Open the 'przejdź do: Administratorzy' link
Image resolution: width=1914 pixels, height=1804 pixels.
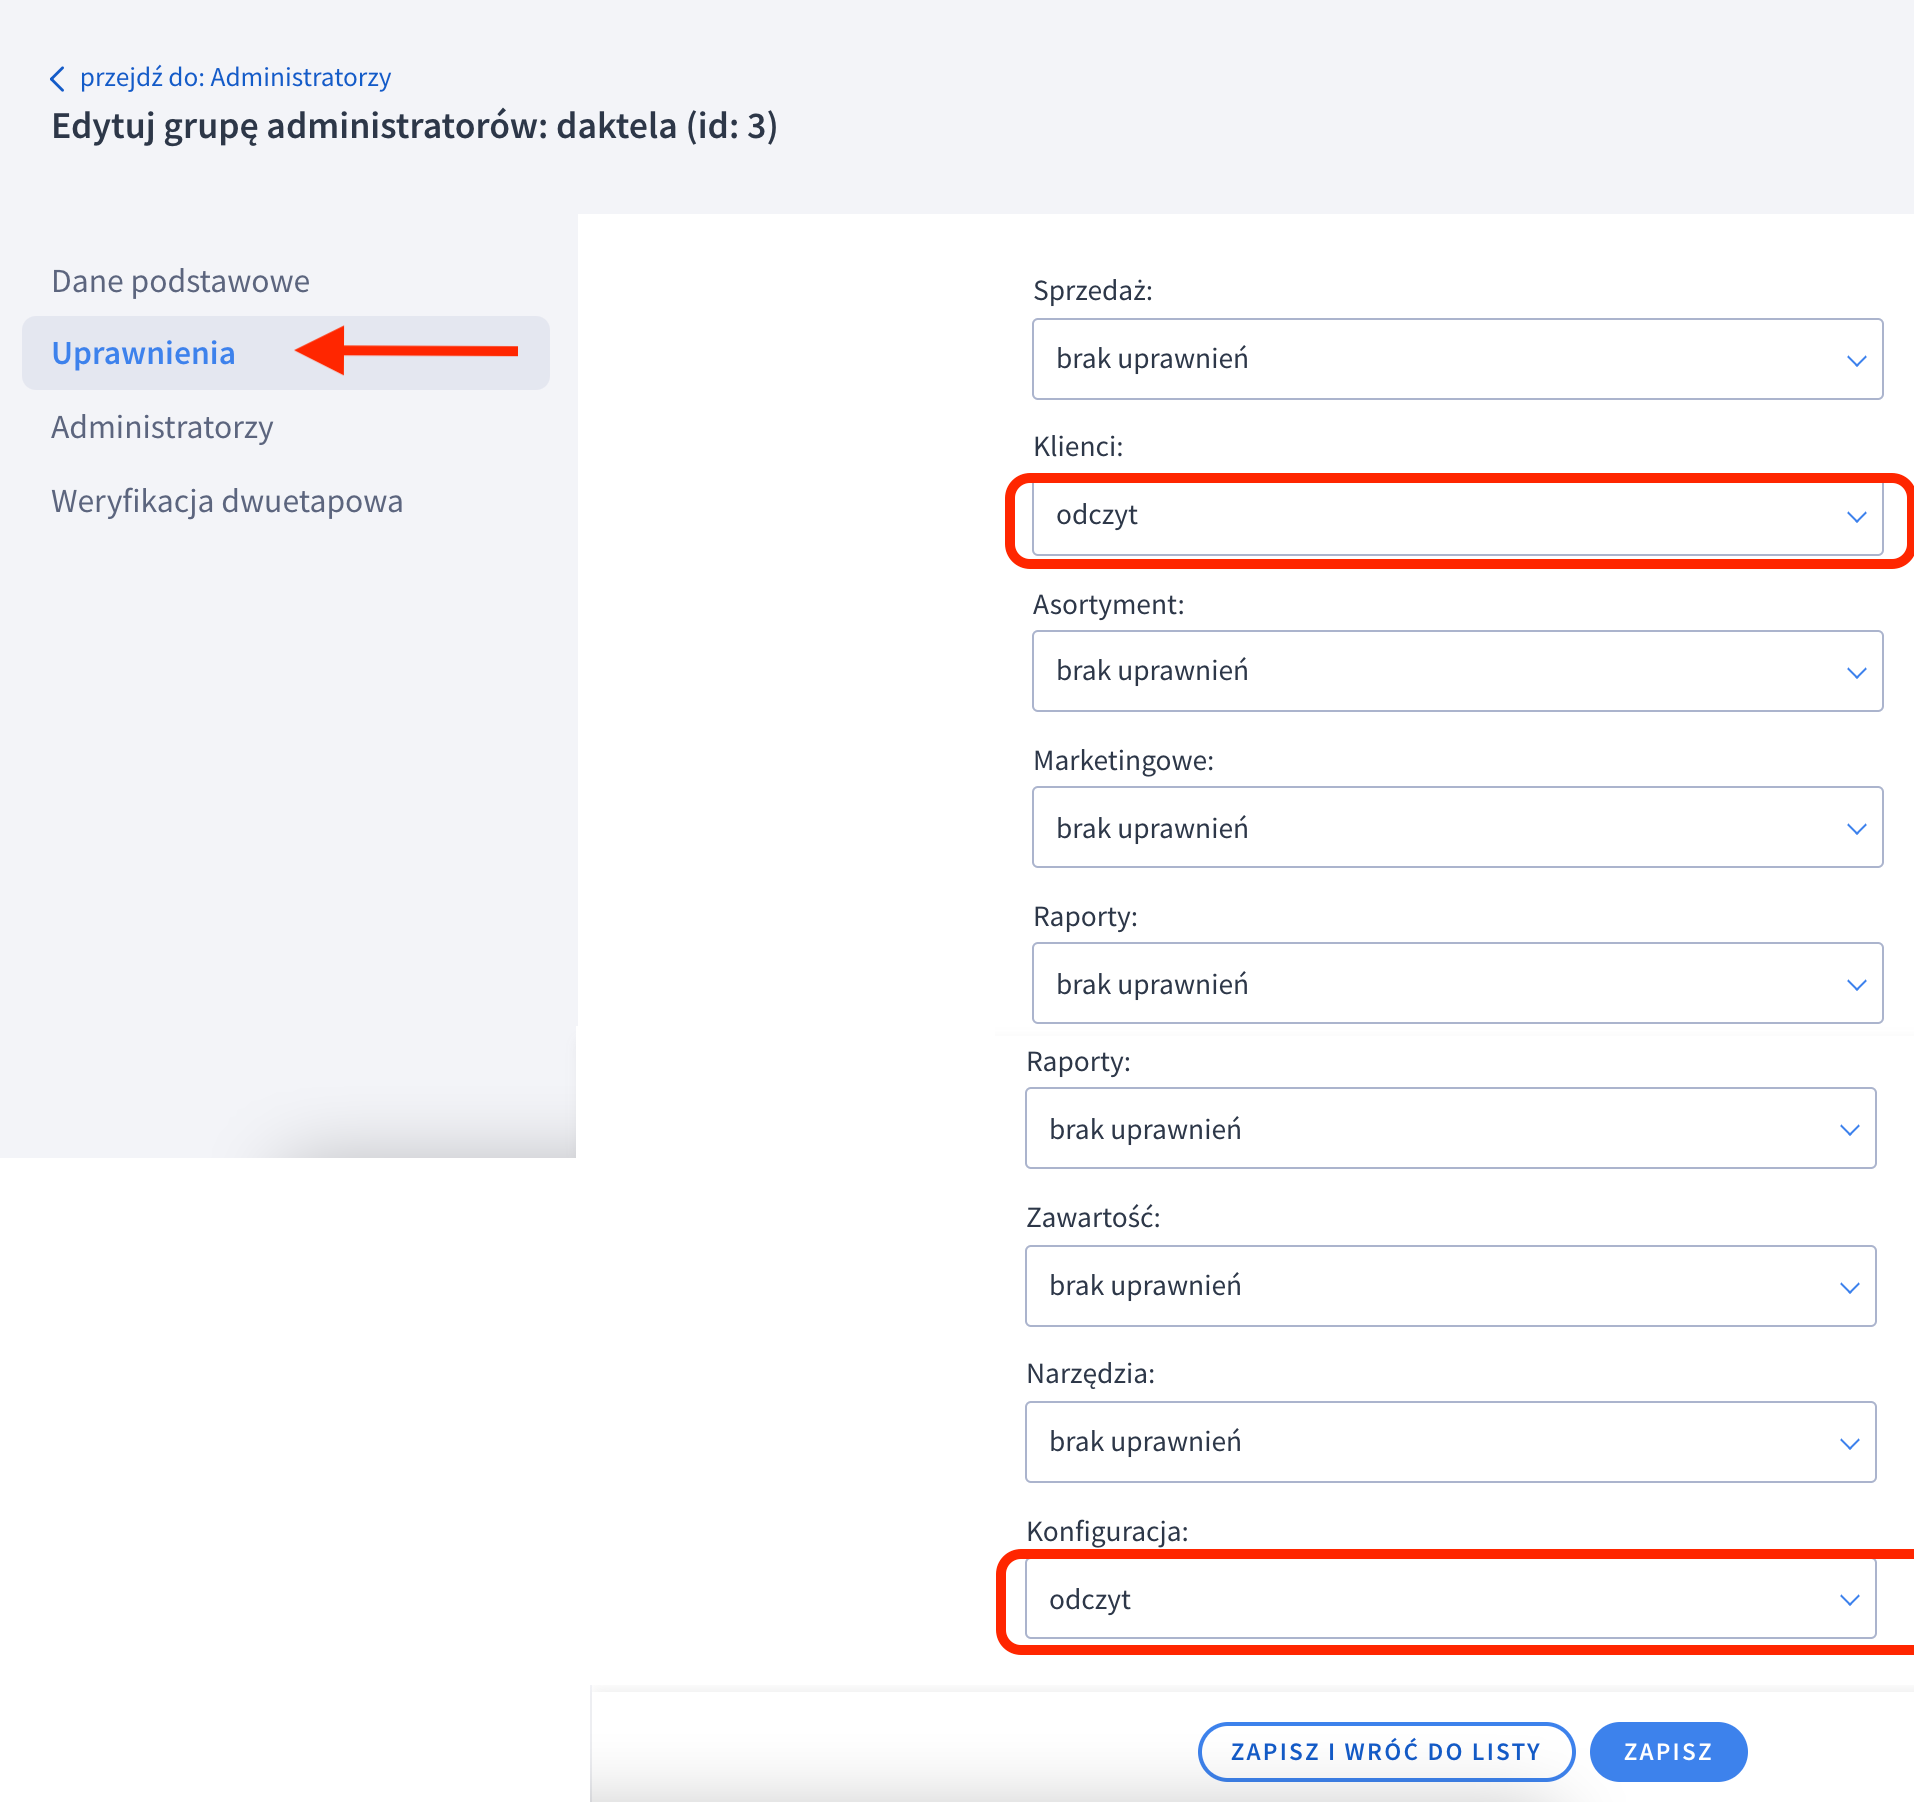coord(235,78)
